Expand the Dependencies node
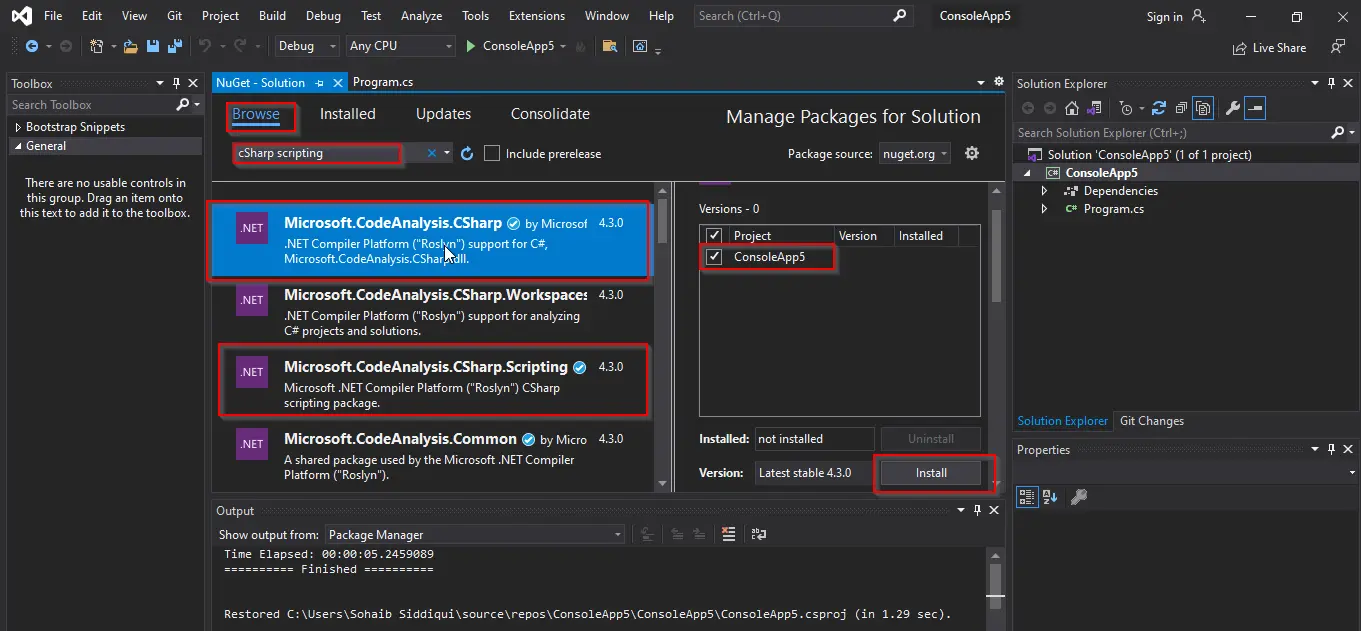This screenshot has width=1361, height=631. tap(1044, 191)
